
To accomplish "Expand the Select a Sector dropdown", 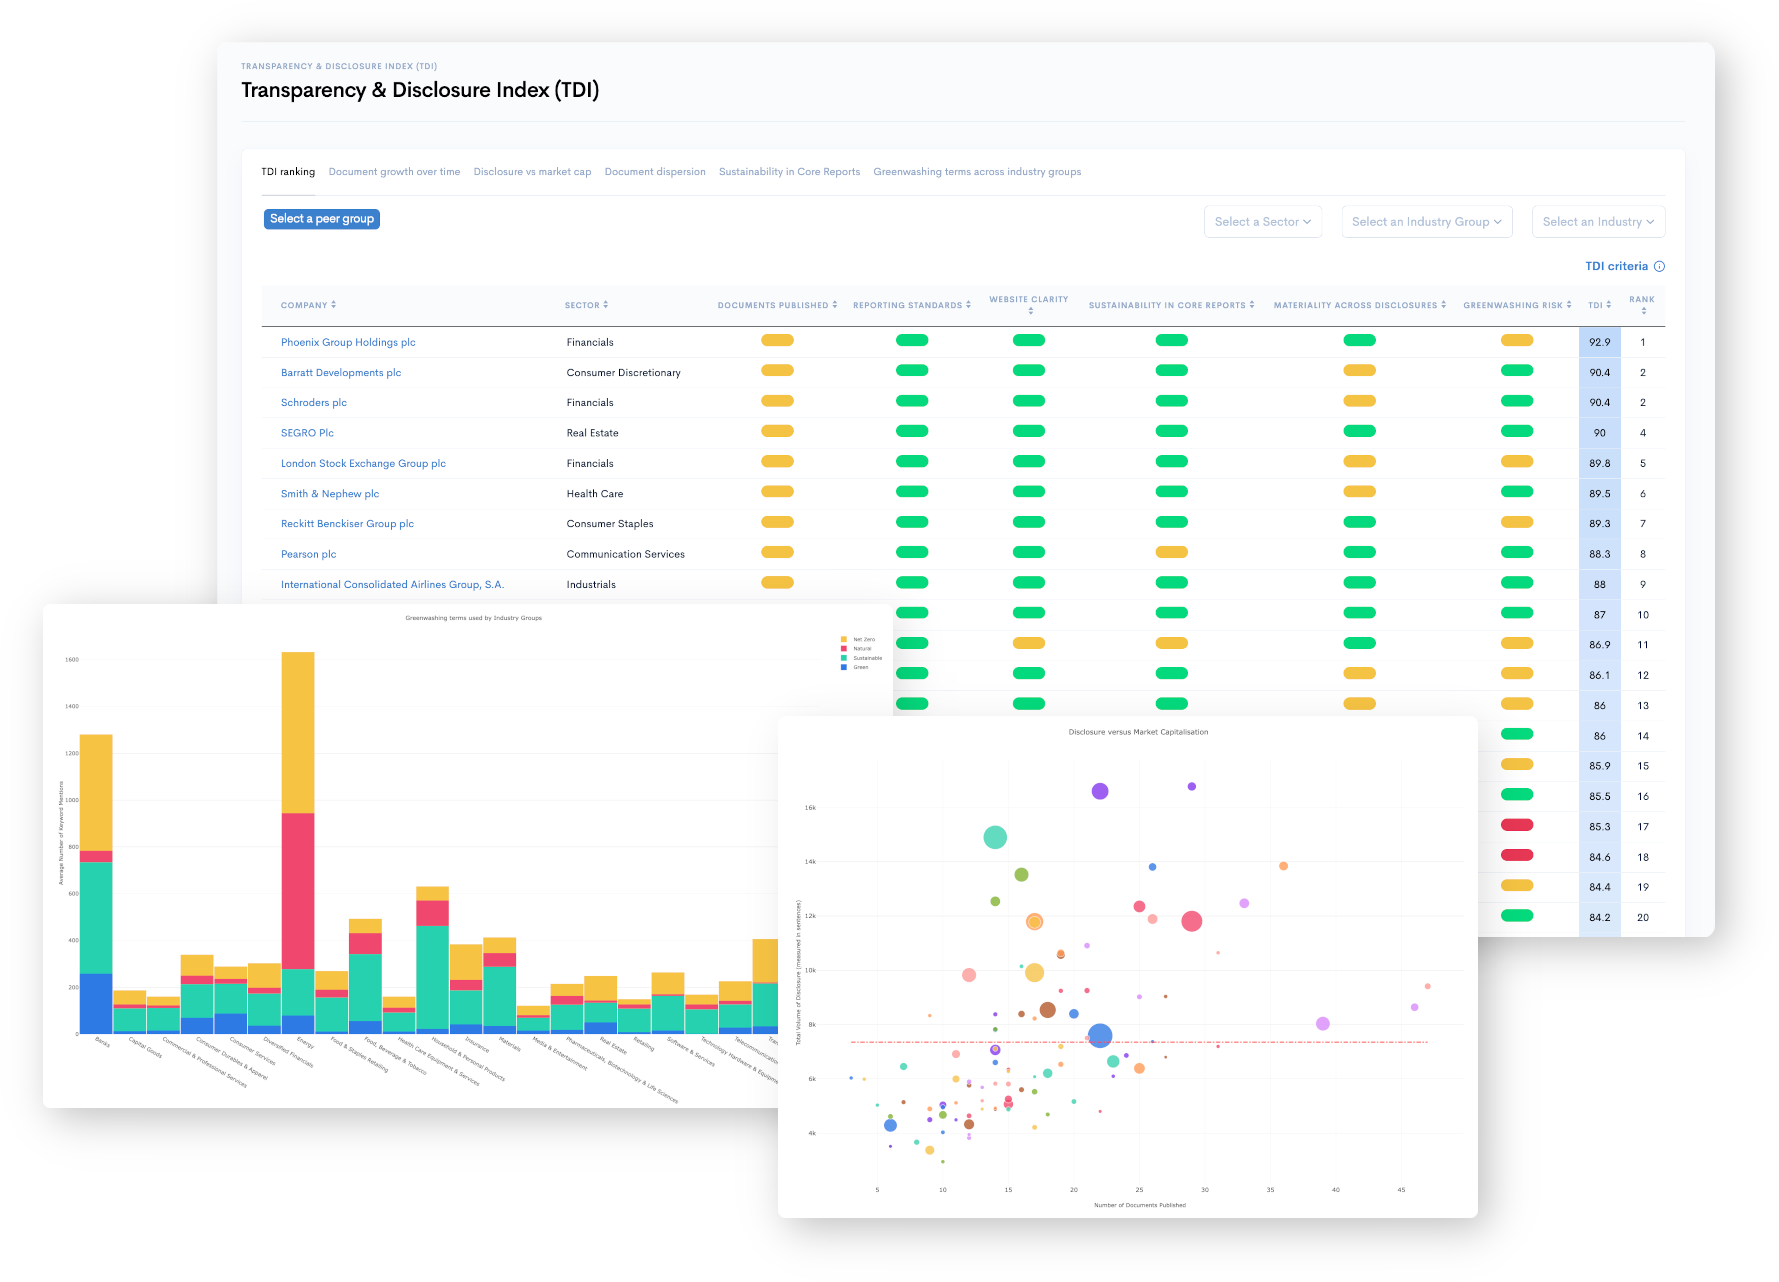I will point(1263,222).
